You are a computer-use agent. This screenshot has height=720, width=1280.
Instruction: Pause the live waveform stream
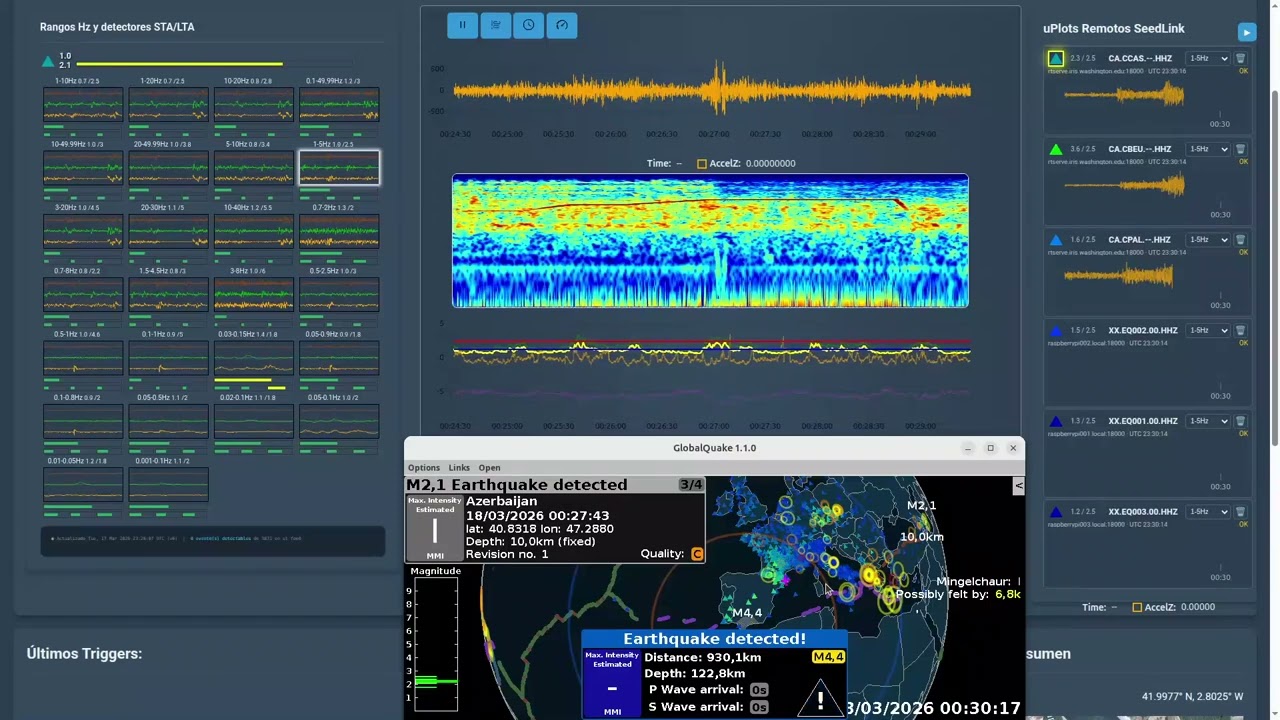click(462, 25)
